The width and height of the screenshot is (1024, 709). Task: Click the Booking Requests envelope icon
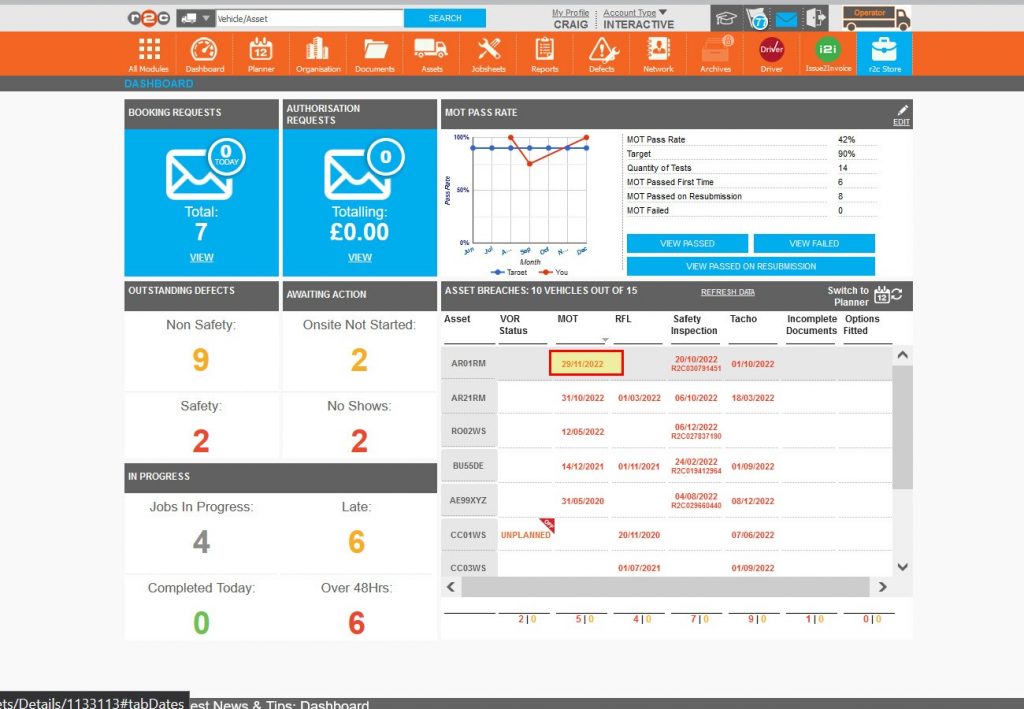(x=199, y=174)
